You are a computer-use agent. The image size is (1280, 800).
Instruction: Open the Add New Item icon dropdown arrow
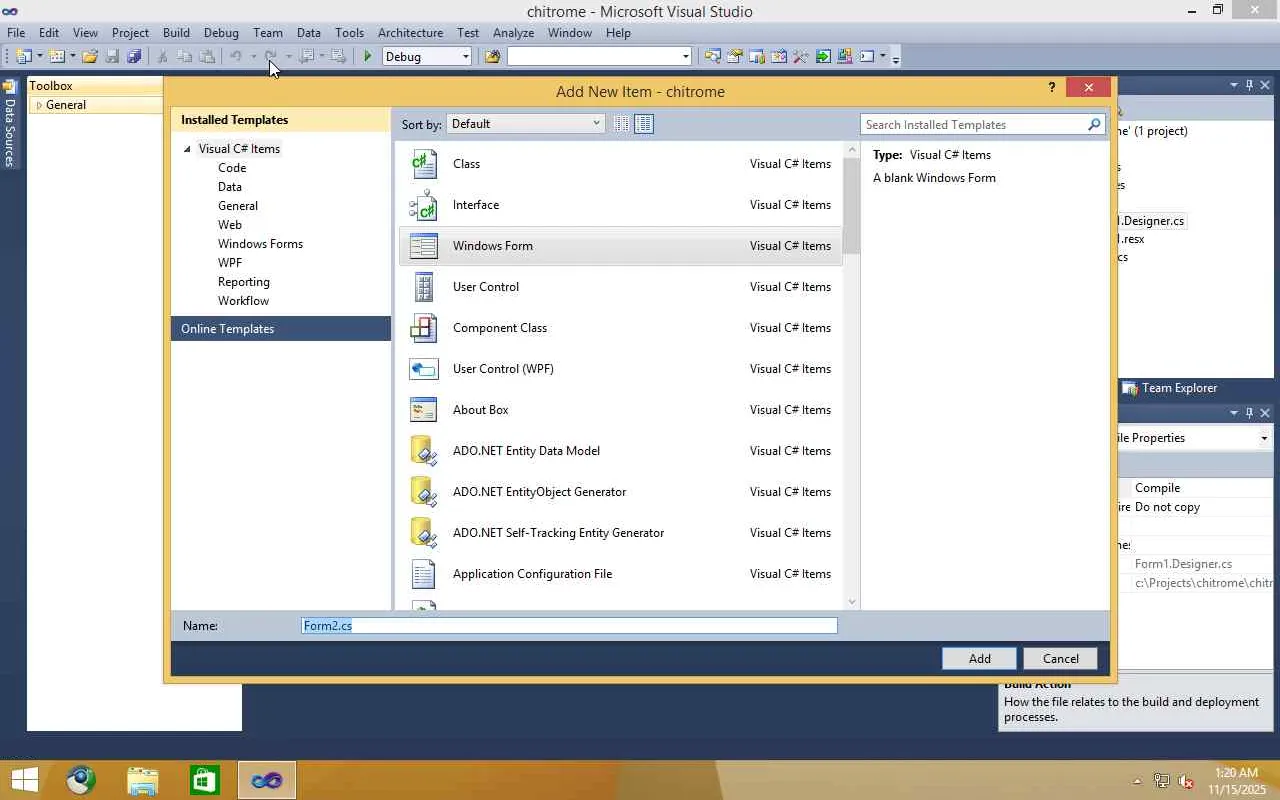[x=72, y=57]
